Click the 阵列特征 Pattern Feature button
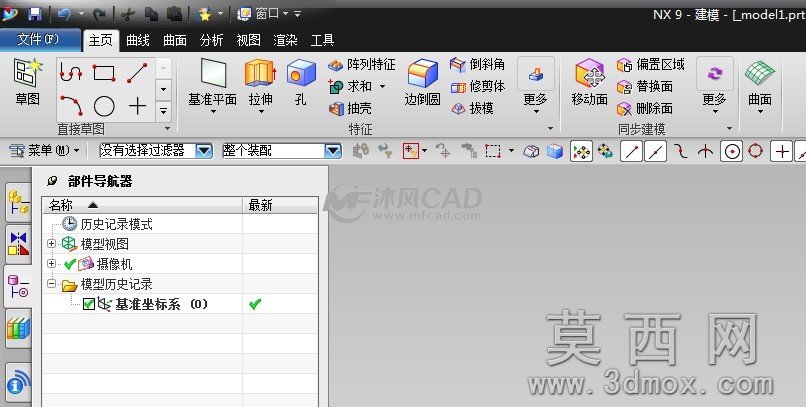 (362, 65)
